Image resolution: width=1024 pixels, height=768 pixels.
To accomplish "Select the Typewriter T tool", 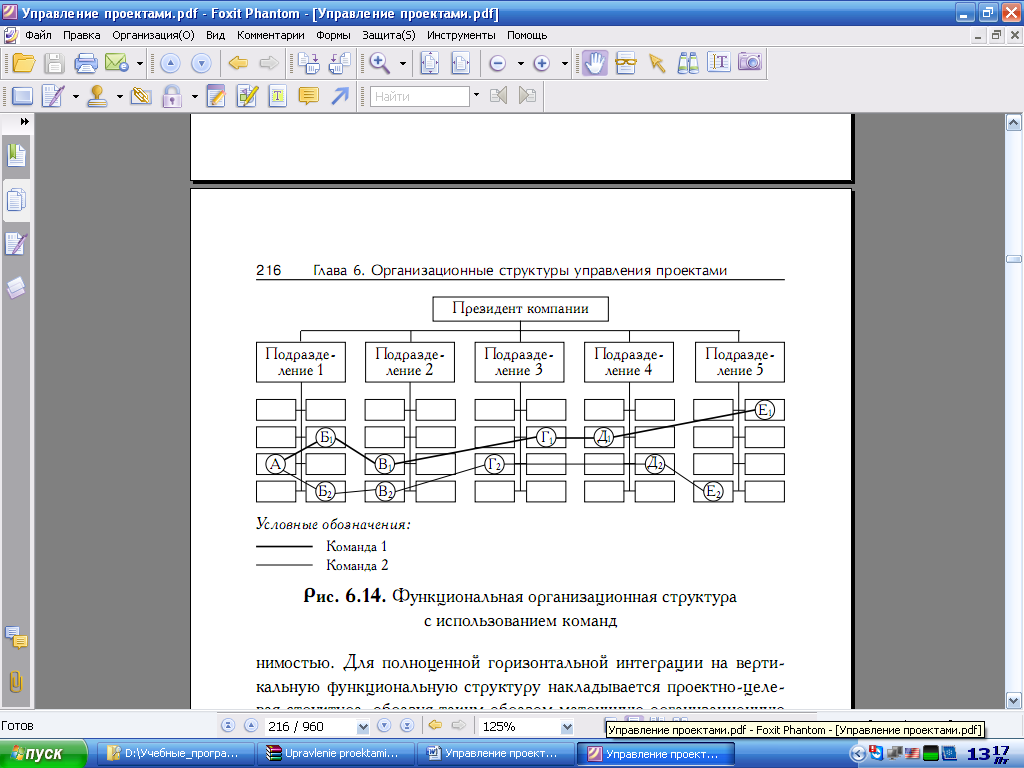I will tap(278, 97).
